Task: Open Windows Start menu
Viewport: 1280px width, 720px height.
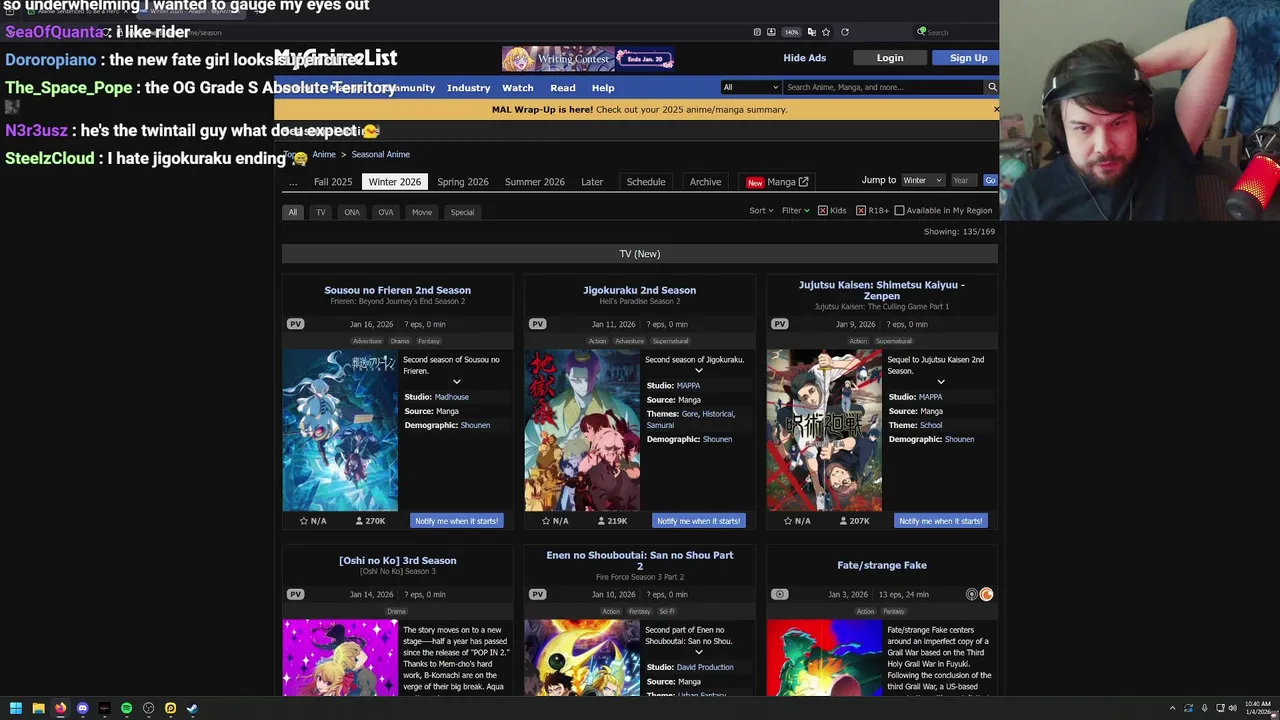Action: tap(15, 708)
